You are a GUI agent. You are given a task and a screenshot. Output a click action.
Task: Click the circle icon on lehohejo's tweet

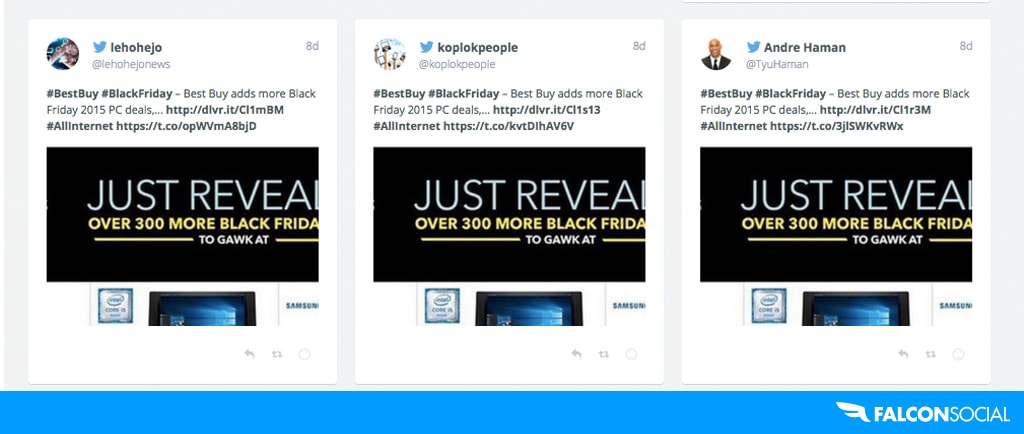(305, 354)
